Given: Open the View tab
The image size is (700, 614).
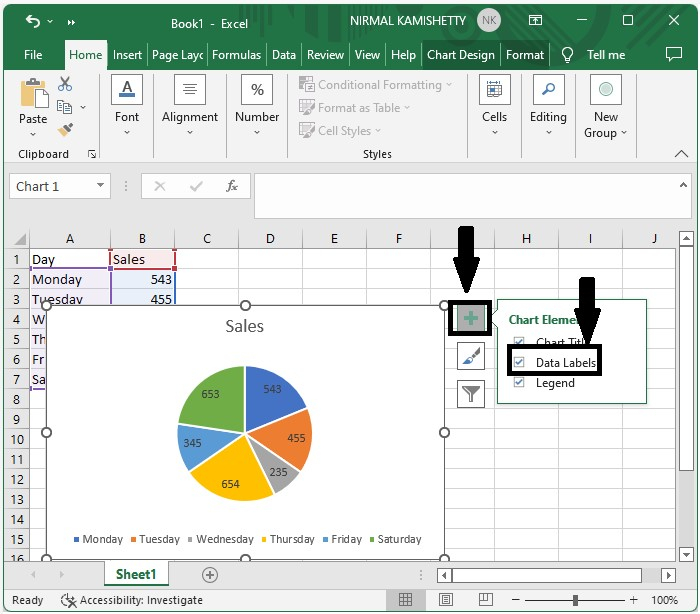Looking at the screenshot, I should 367,55.
